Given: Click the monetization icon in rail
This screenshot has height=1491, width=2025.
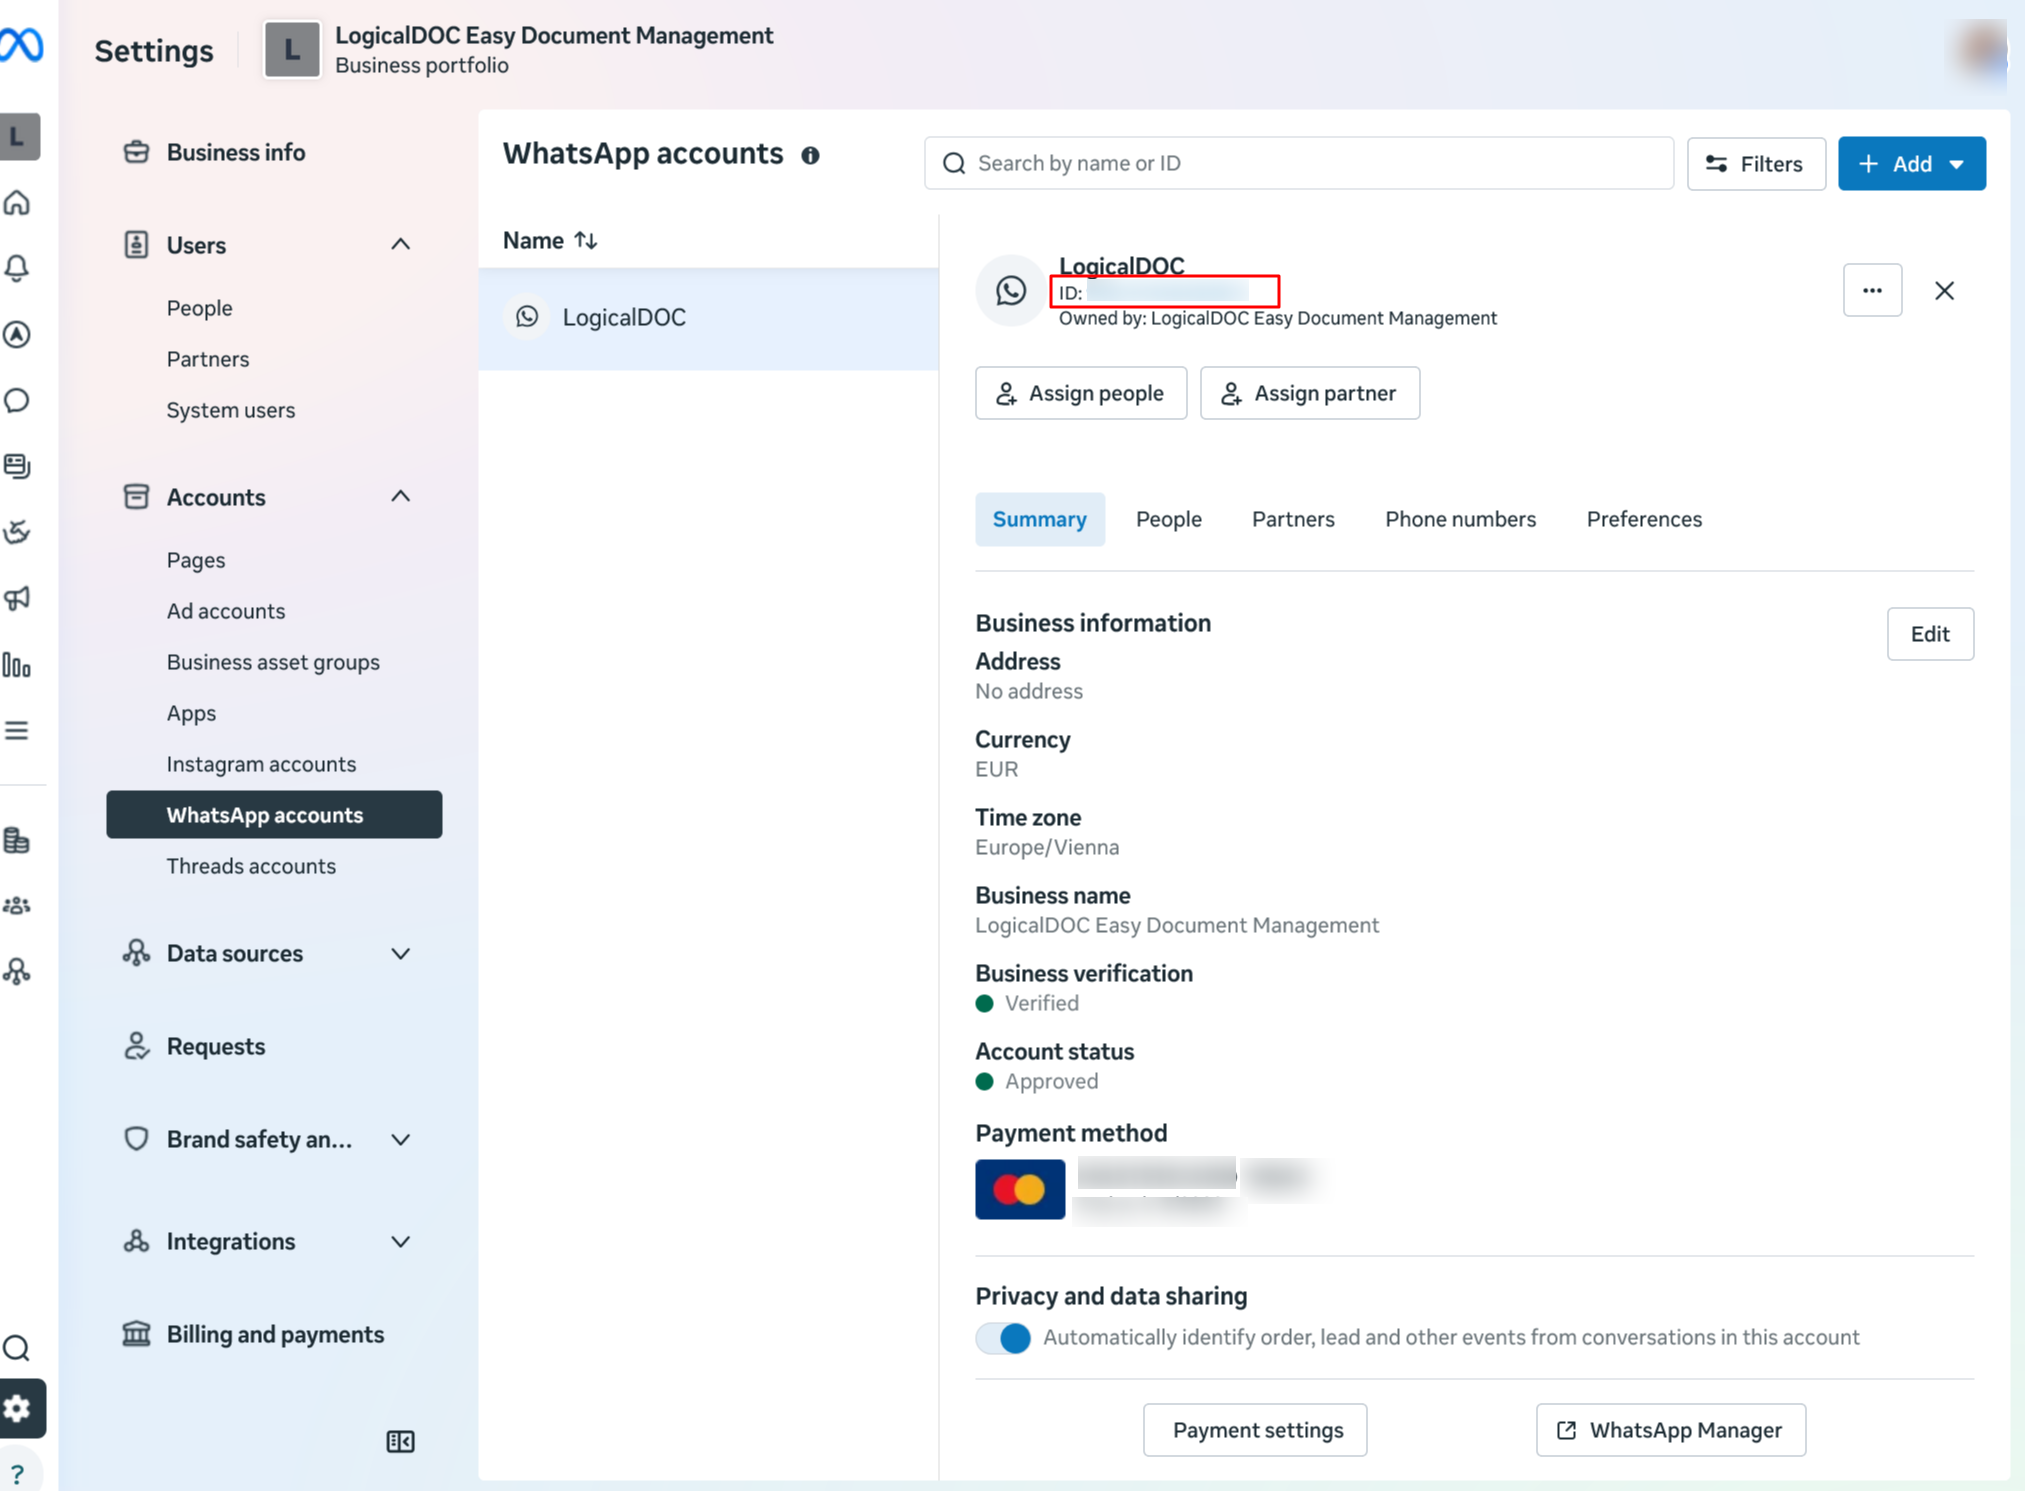Looking at the screenshot, I should click(x=18, y=532).
